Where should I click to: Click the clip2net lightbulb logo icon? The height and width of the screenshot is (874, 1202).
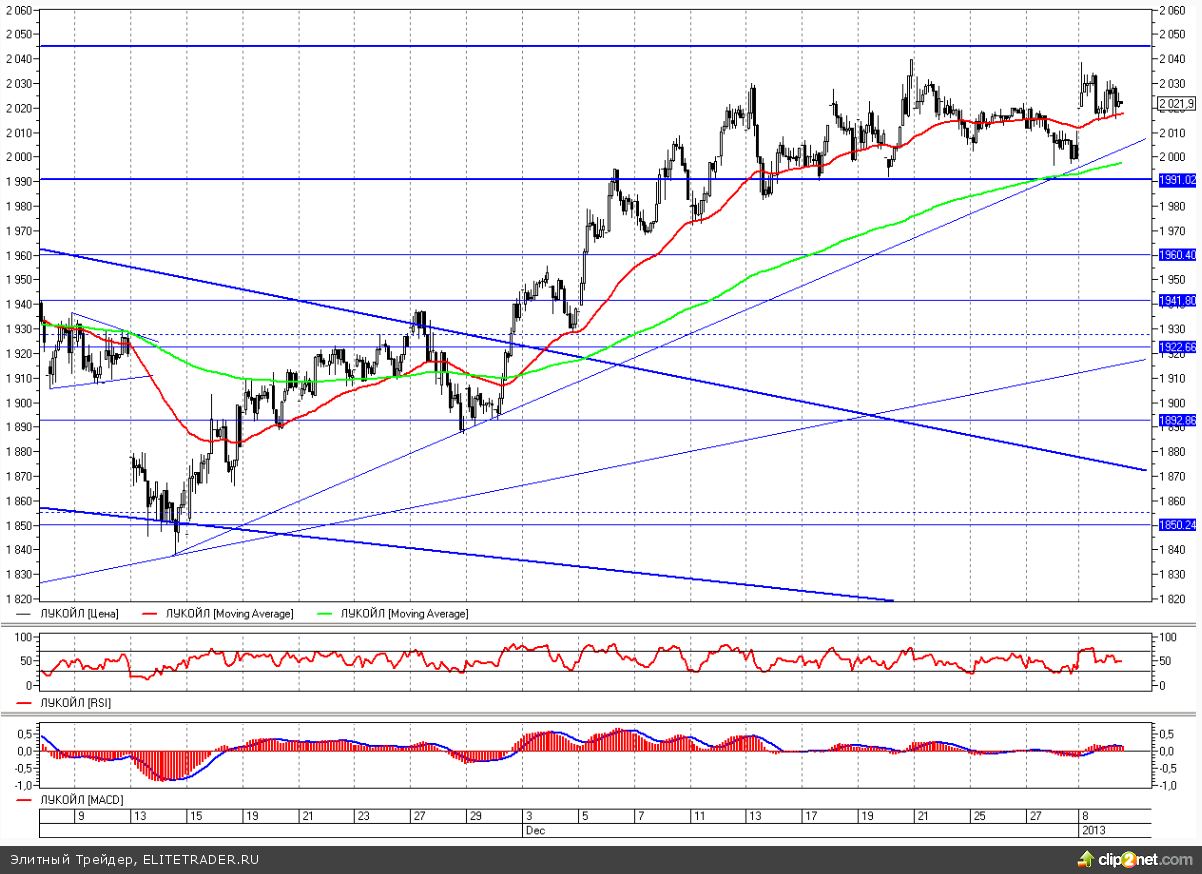coord(1084,859)
